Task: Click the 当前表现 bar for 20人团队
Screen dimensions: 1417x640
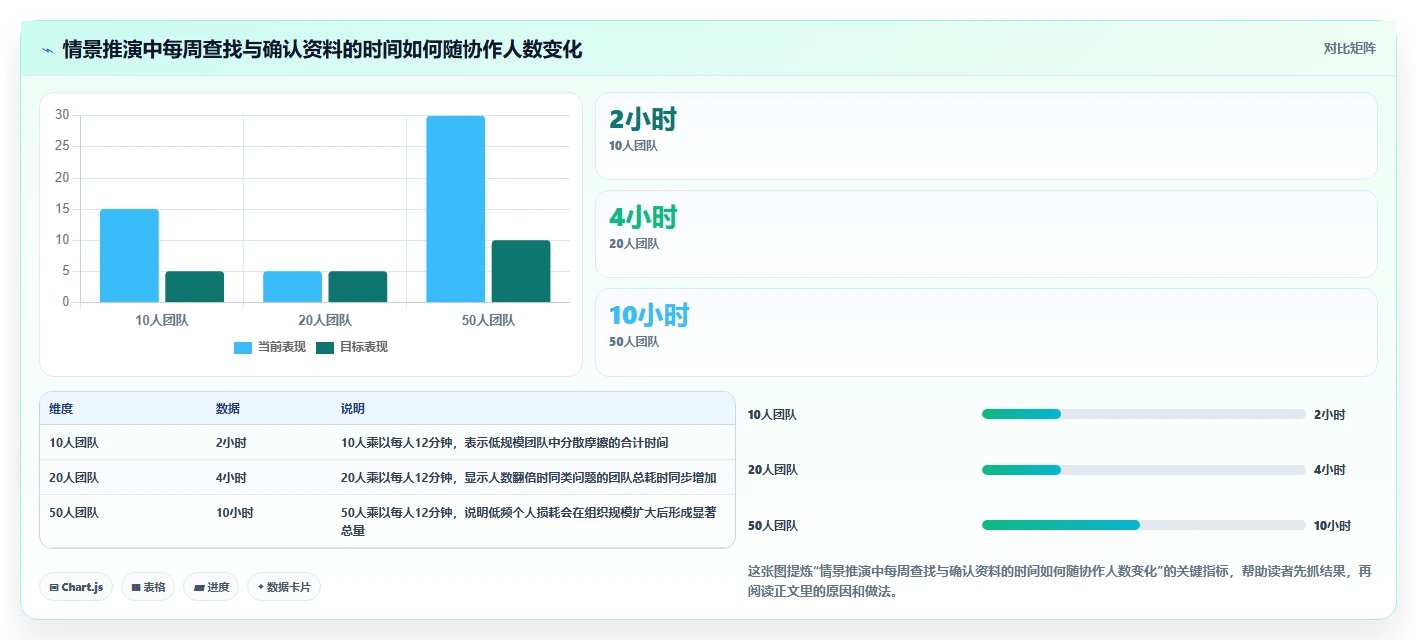Action: click(292, 286)
